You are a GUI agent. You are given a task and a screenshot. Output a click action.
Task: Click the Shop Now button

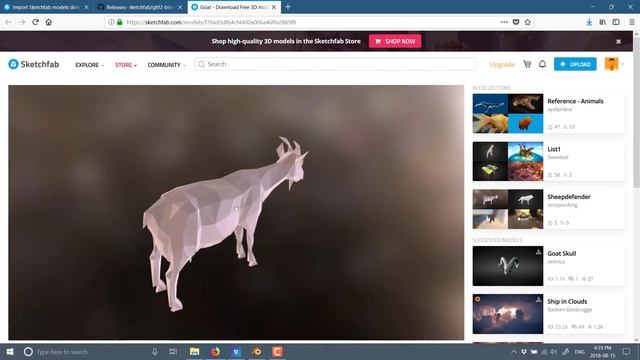(395, 41)
